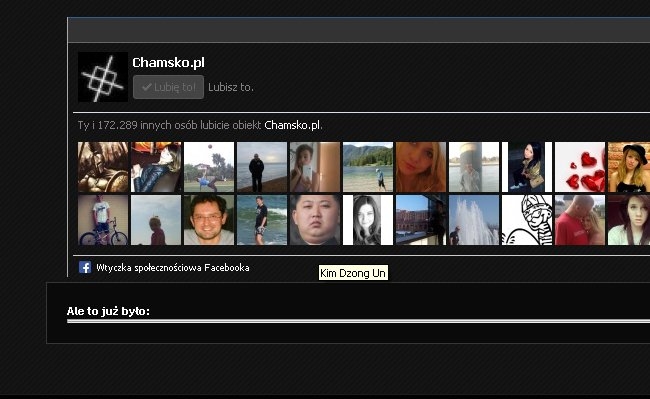Click the woman in black hat thumbnail
The width and height of the screenshot is (650, 399).
(x=629, y=167)
